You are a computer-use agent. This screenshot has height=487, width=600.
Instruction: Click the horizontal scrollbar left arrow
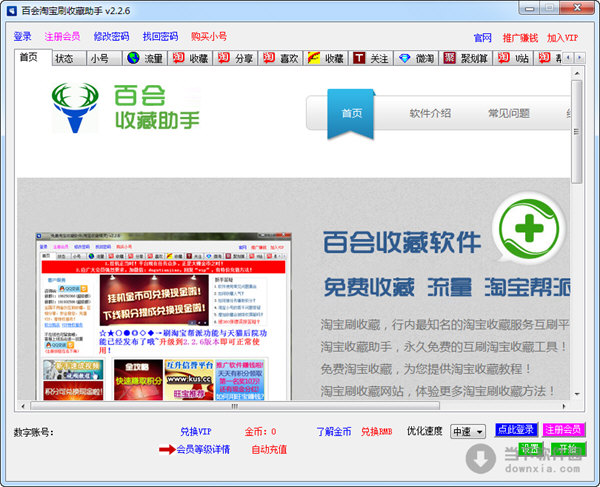coord(23,406)
